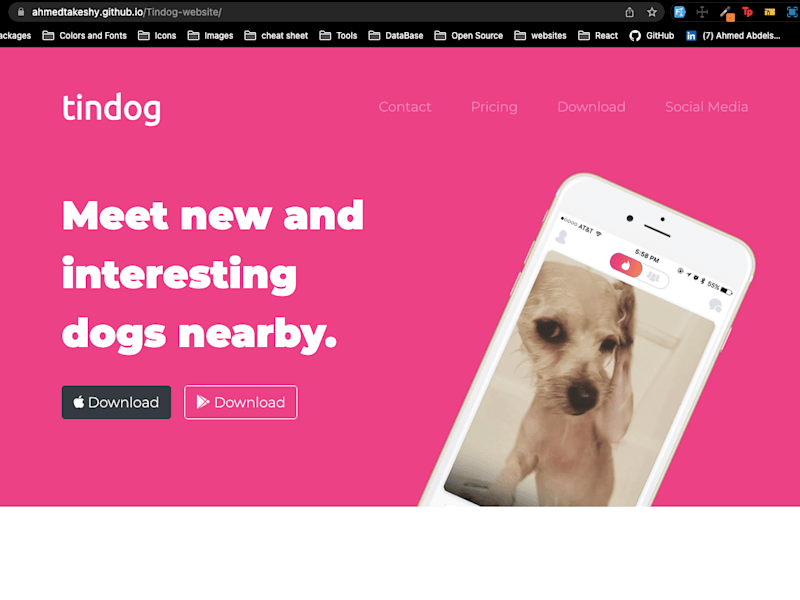Click the share page icon in address bar
The image size is (800, 600).
coord(630,12)
